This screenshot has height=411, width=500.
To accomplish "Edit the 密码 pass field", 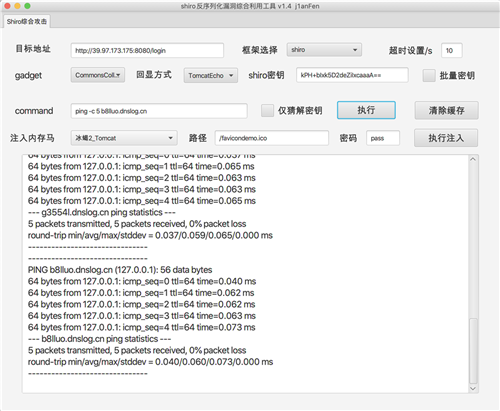I will click(383, 138).
